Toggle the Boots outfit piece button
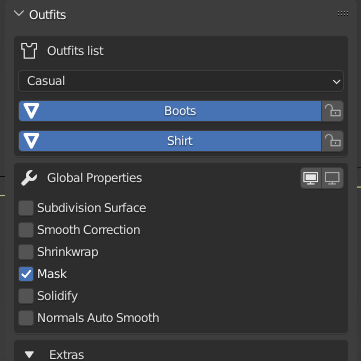Viewport: 361px width, 361px height. [170, 111]
